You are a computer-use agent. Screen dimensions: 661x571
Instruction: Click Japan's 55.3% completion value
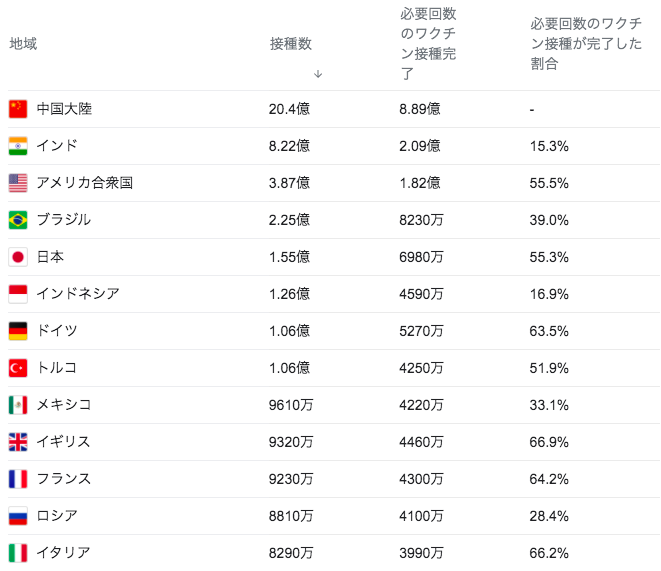tap(549, 257)
